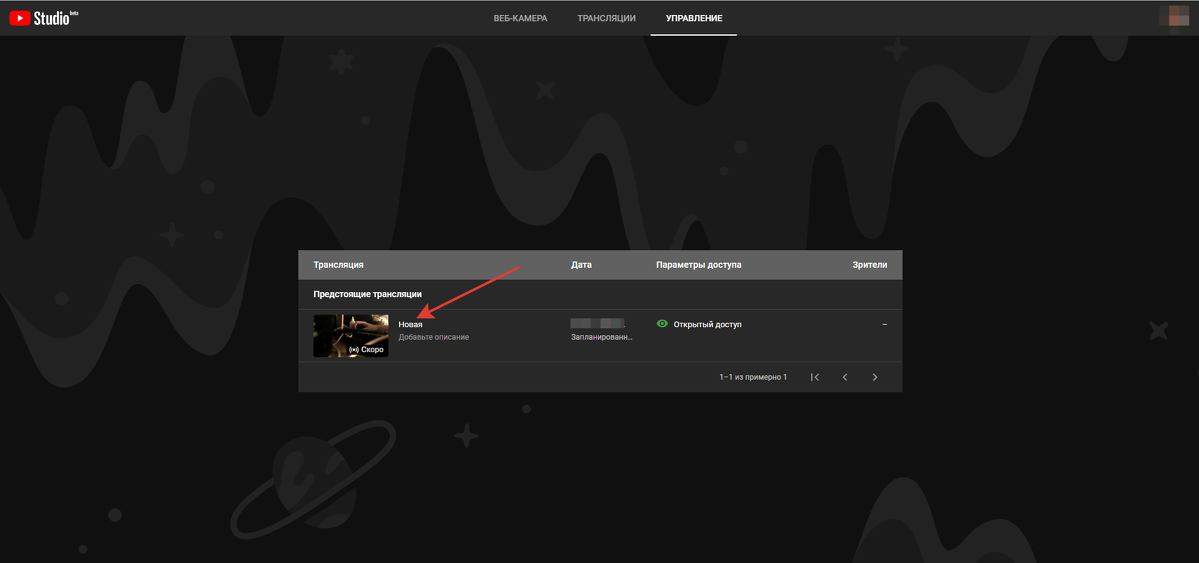Click the 'Зрители' column header

[869, 265]
